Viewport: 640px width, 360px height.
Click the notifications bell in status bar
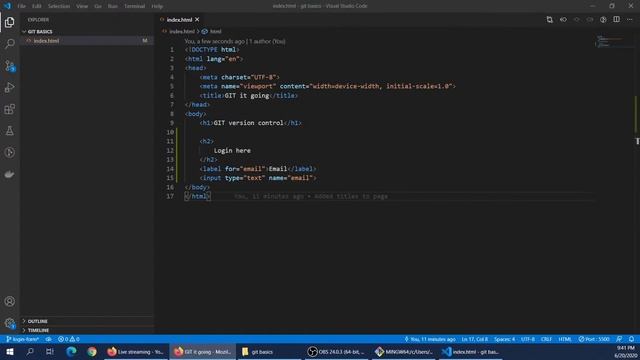point(631,339)
